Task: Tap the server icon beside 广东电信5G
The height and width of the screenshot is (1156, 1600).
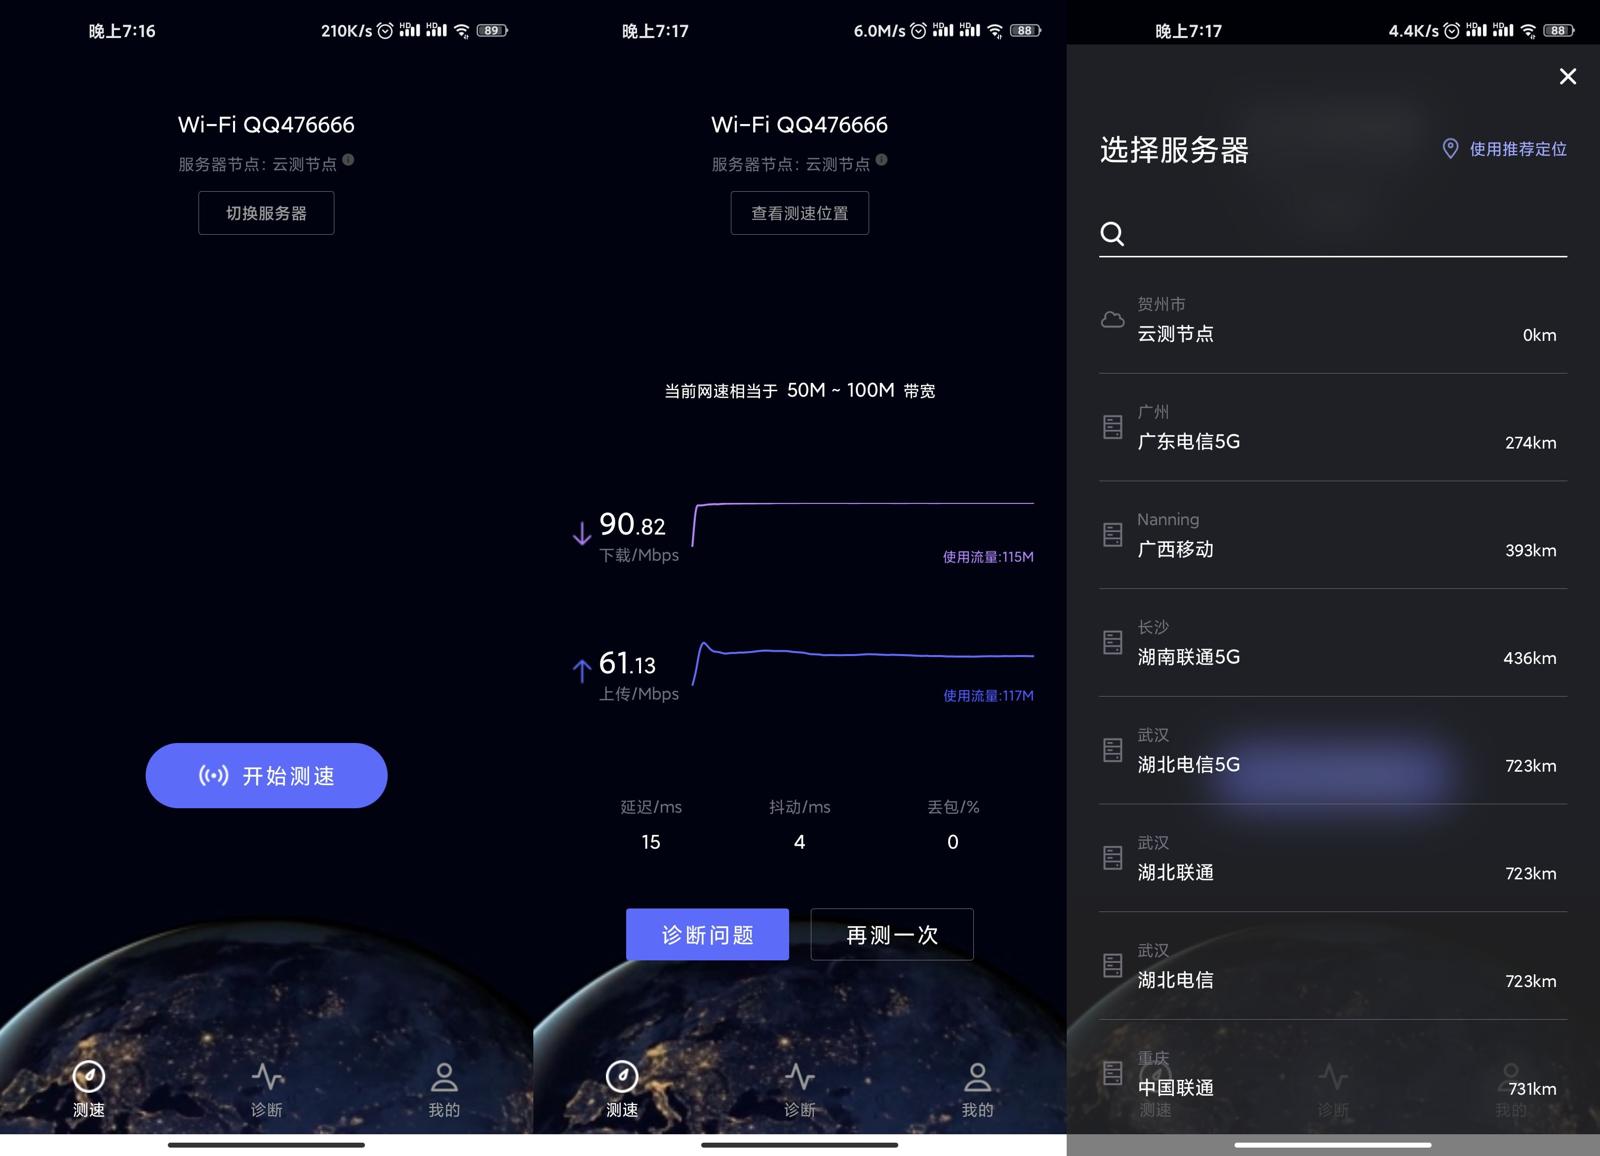Action: point(1112,427)
